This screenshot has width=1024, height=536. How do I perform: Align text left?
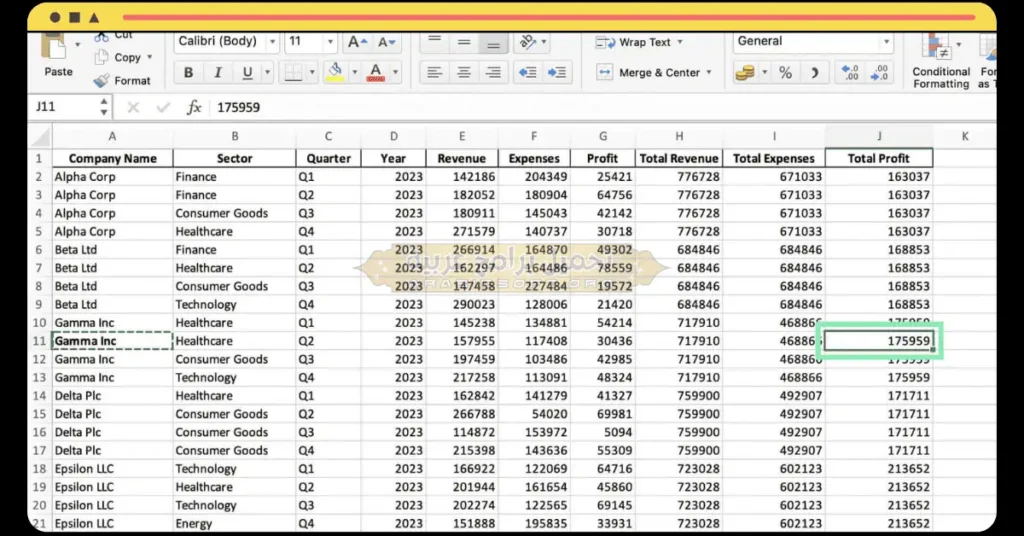point(434,72)
